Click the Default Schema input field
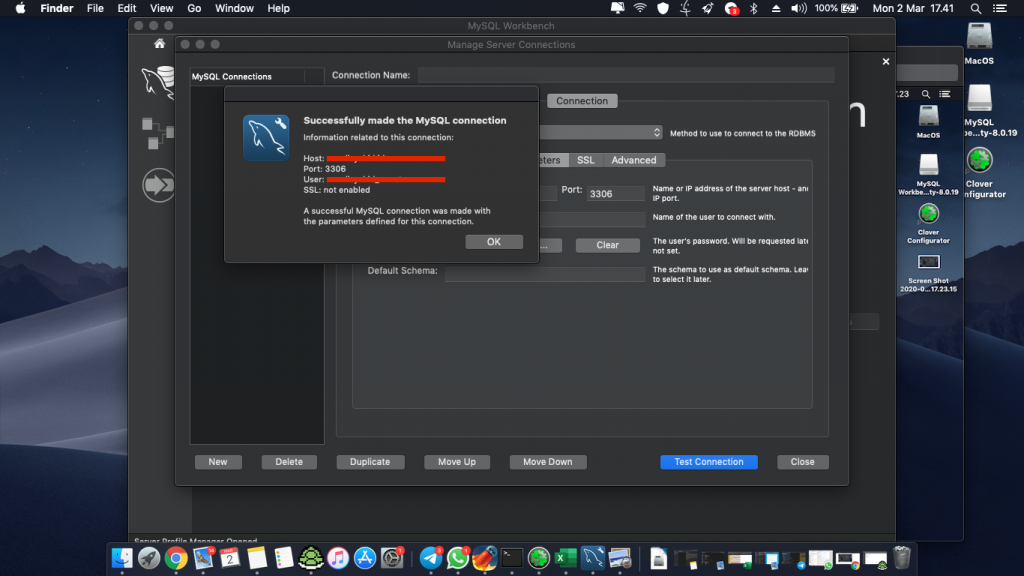Screen dimensions: 1024x576 545,271
